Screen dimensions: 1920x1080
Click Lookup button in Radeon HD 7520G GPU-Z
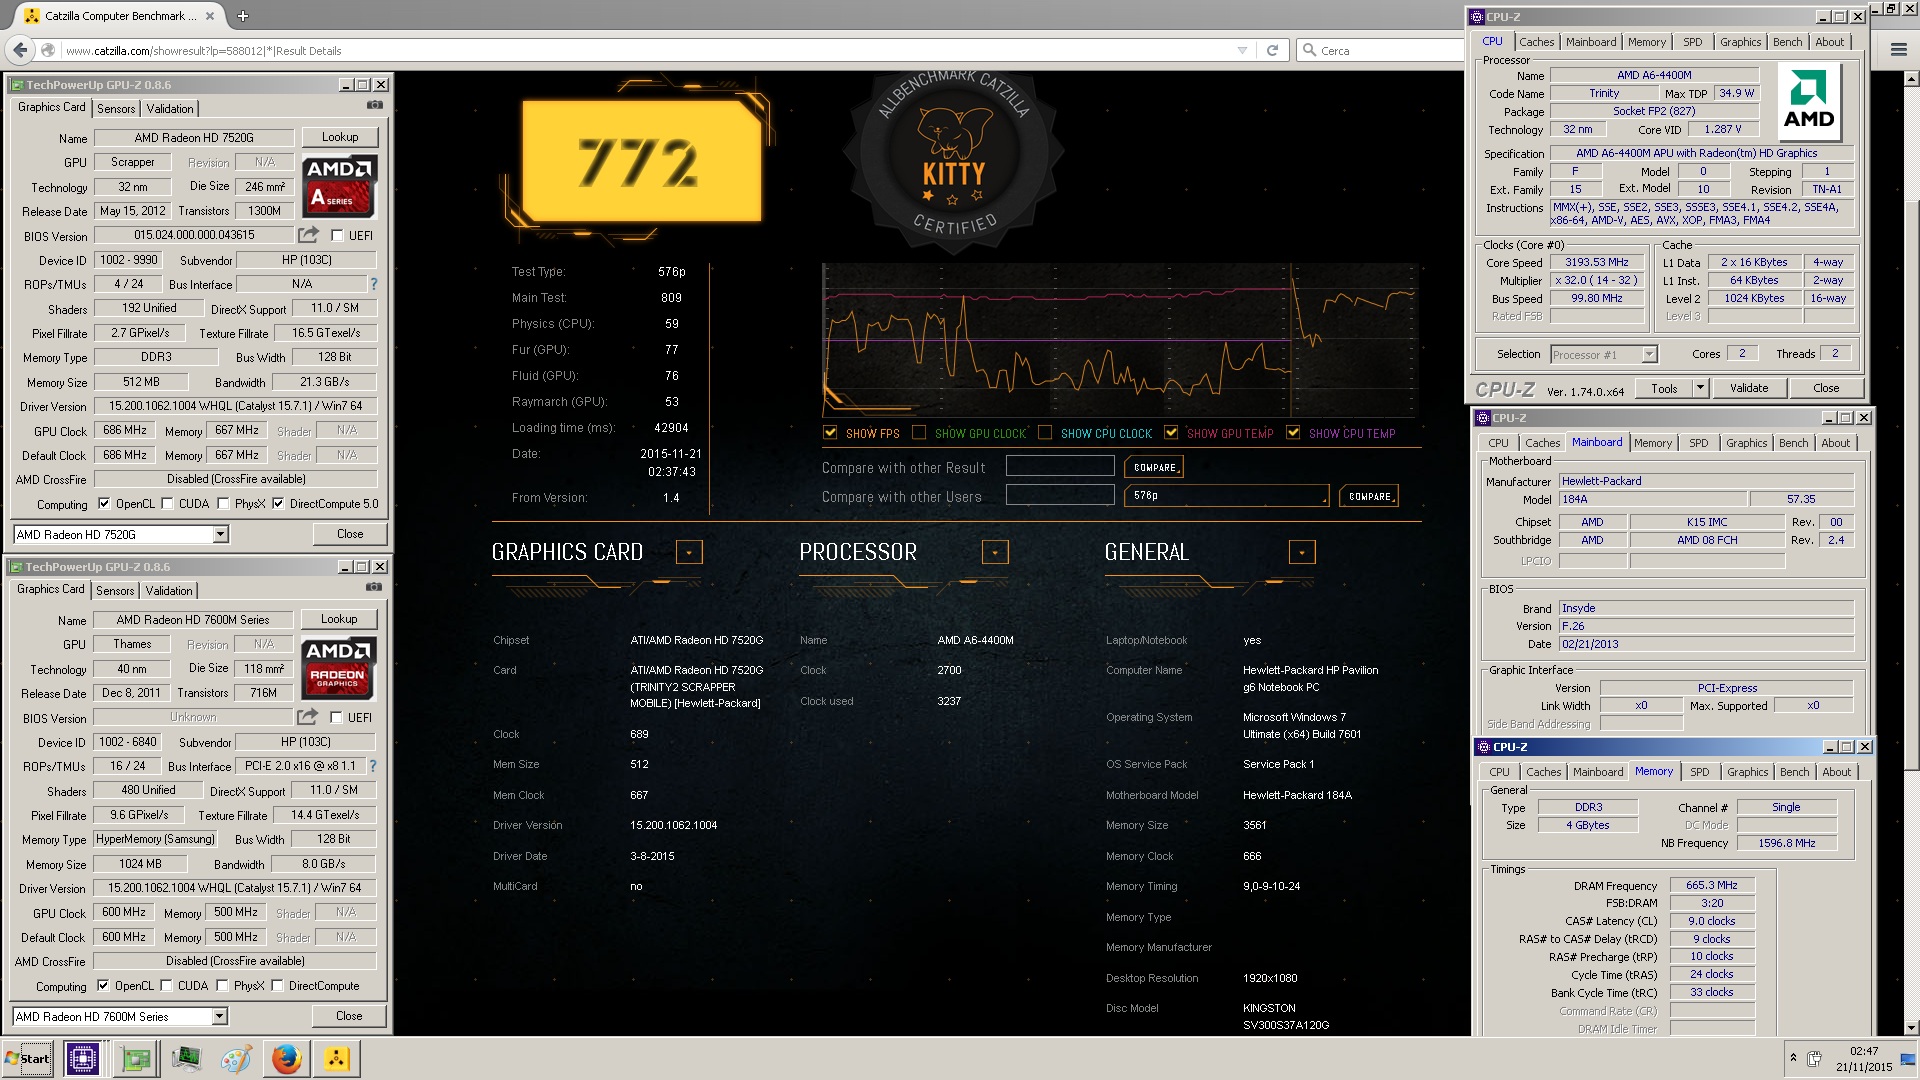pos(340,137)
